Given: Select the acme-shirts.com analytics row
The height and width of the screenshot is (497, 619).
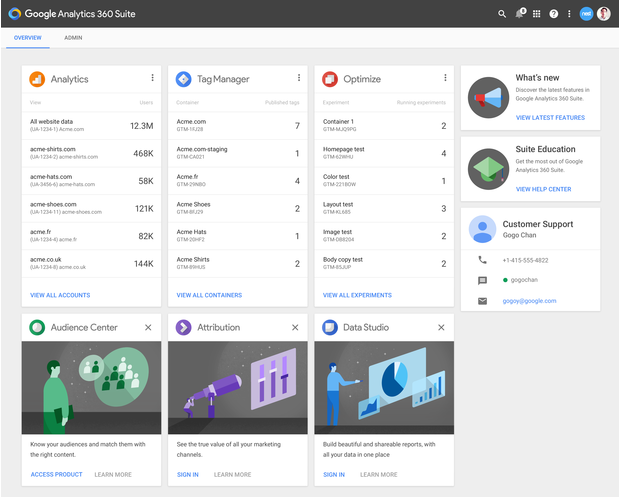Looking at the screenshot, I should [x=91, y=153].
